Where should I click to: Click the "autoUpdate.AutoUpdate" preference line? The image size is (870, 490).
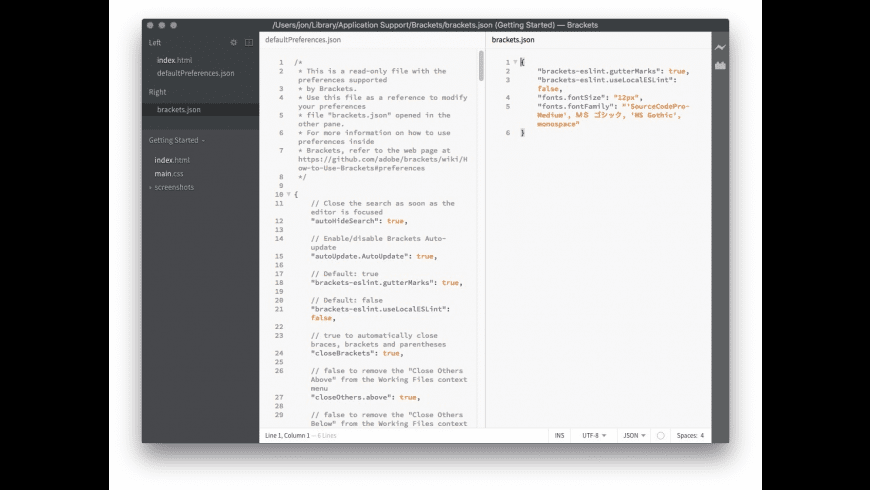pyautogui.click(x=374, y=256)
